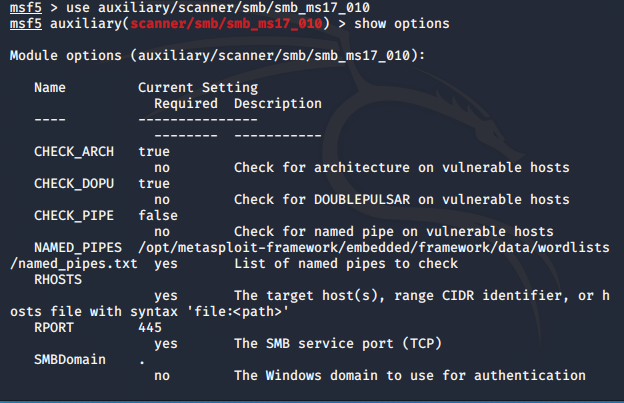This screenshot has height=403, width=624.
Task: Click the Current Setting column header
Action: 198,88
